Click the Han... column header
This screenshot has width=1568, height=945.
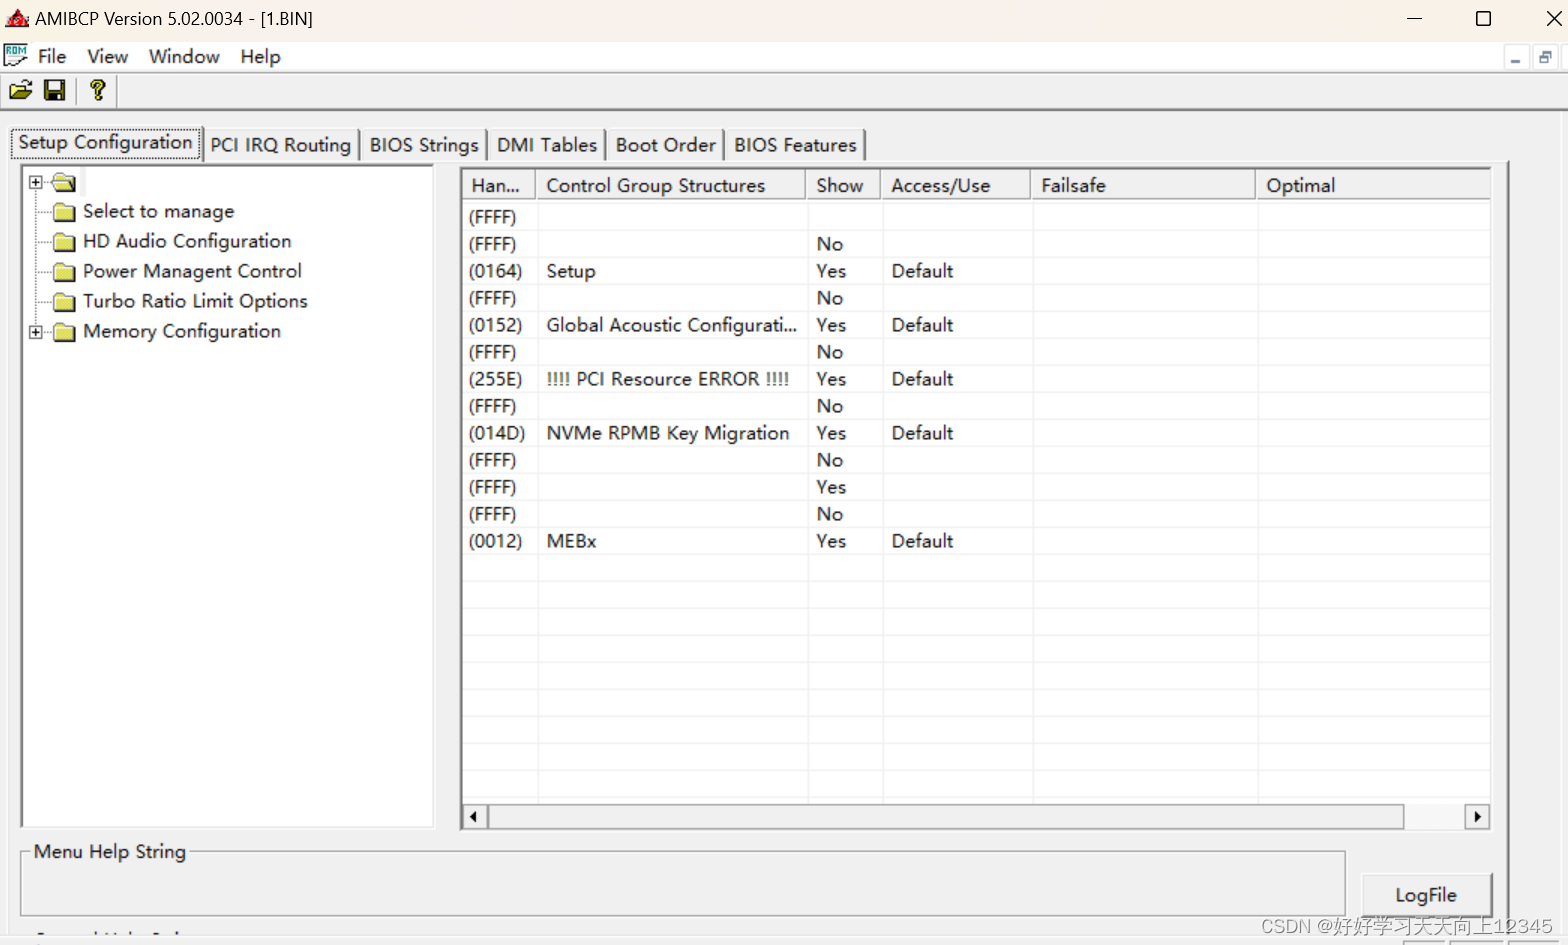click(x=499, y=185)
